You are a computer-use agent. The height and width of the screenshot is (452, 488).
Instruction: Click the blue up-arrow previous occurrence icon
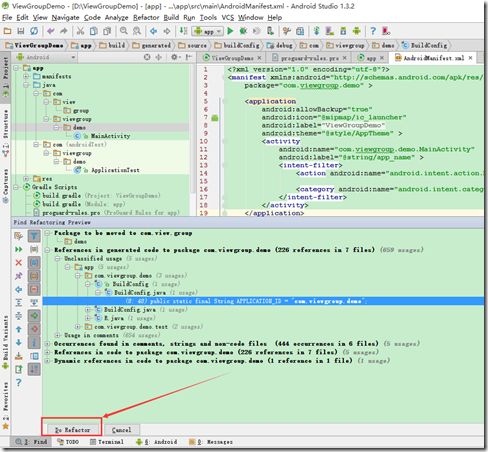pyautogui.click(x=19, y=329)
